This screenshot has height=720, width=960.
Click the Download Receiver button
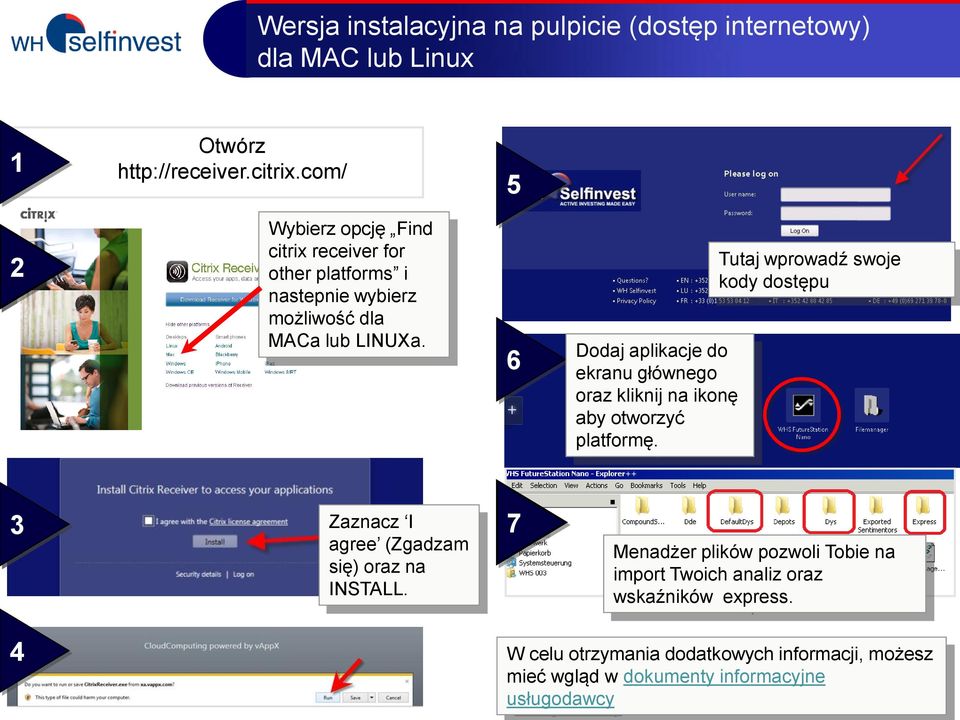[x=212, y=299]
